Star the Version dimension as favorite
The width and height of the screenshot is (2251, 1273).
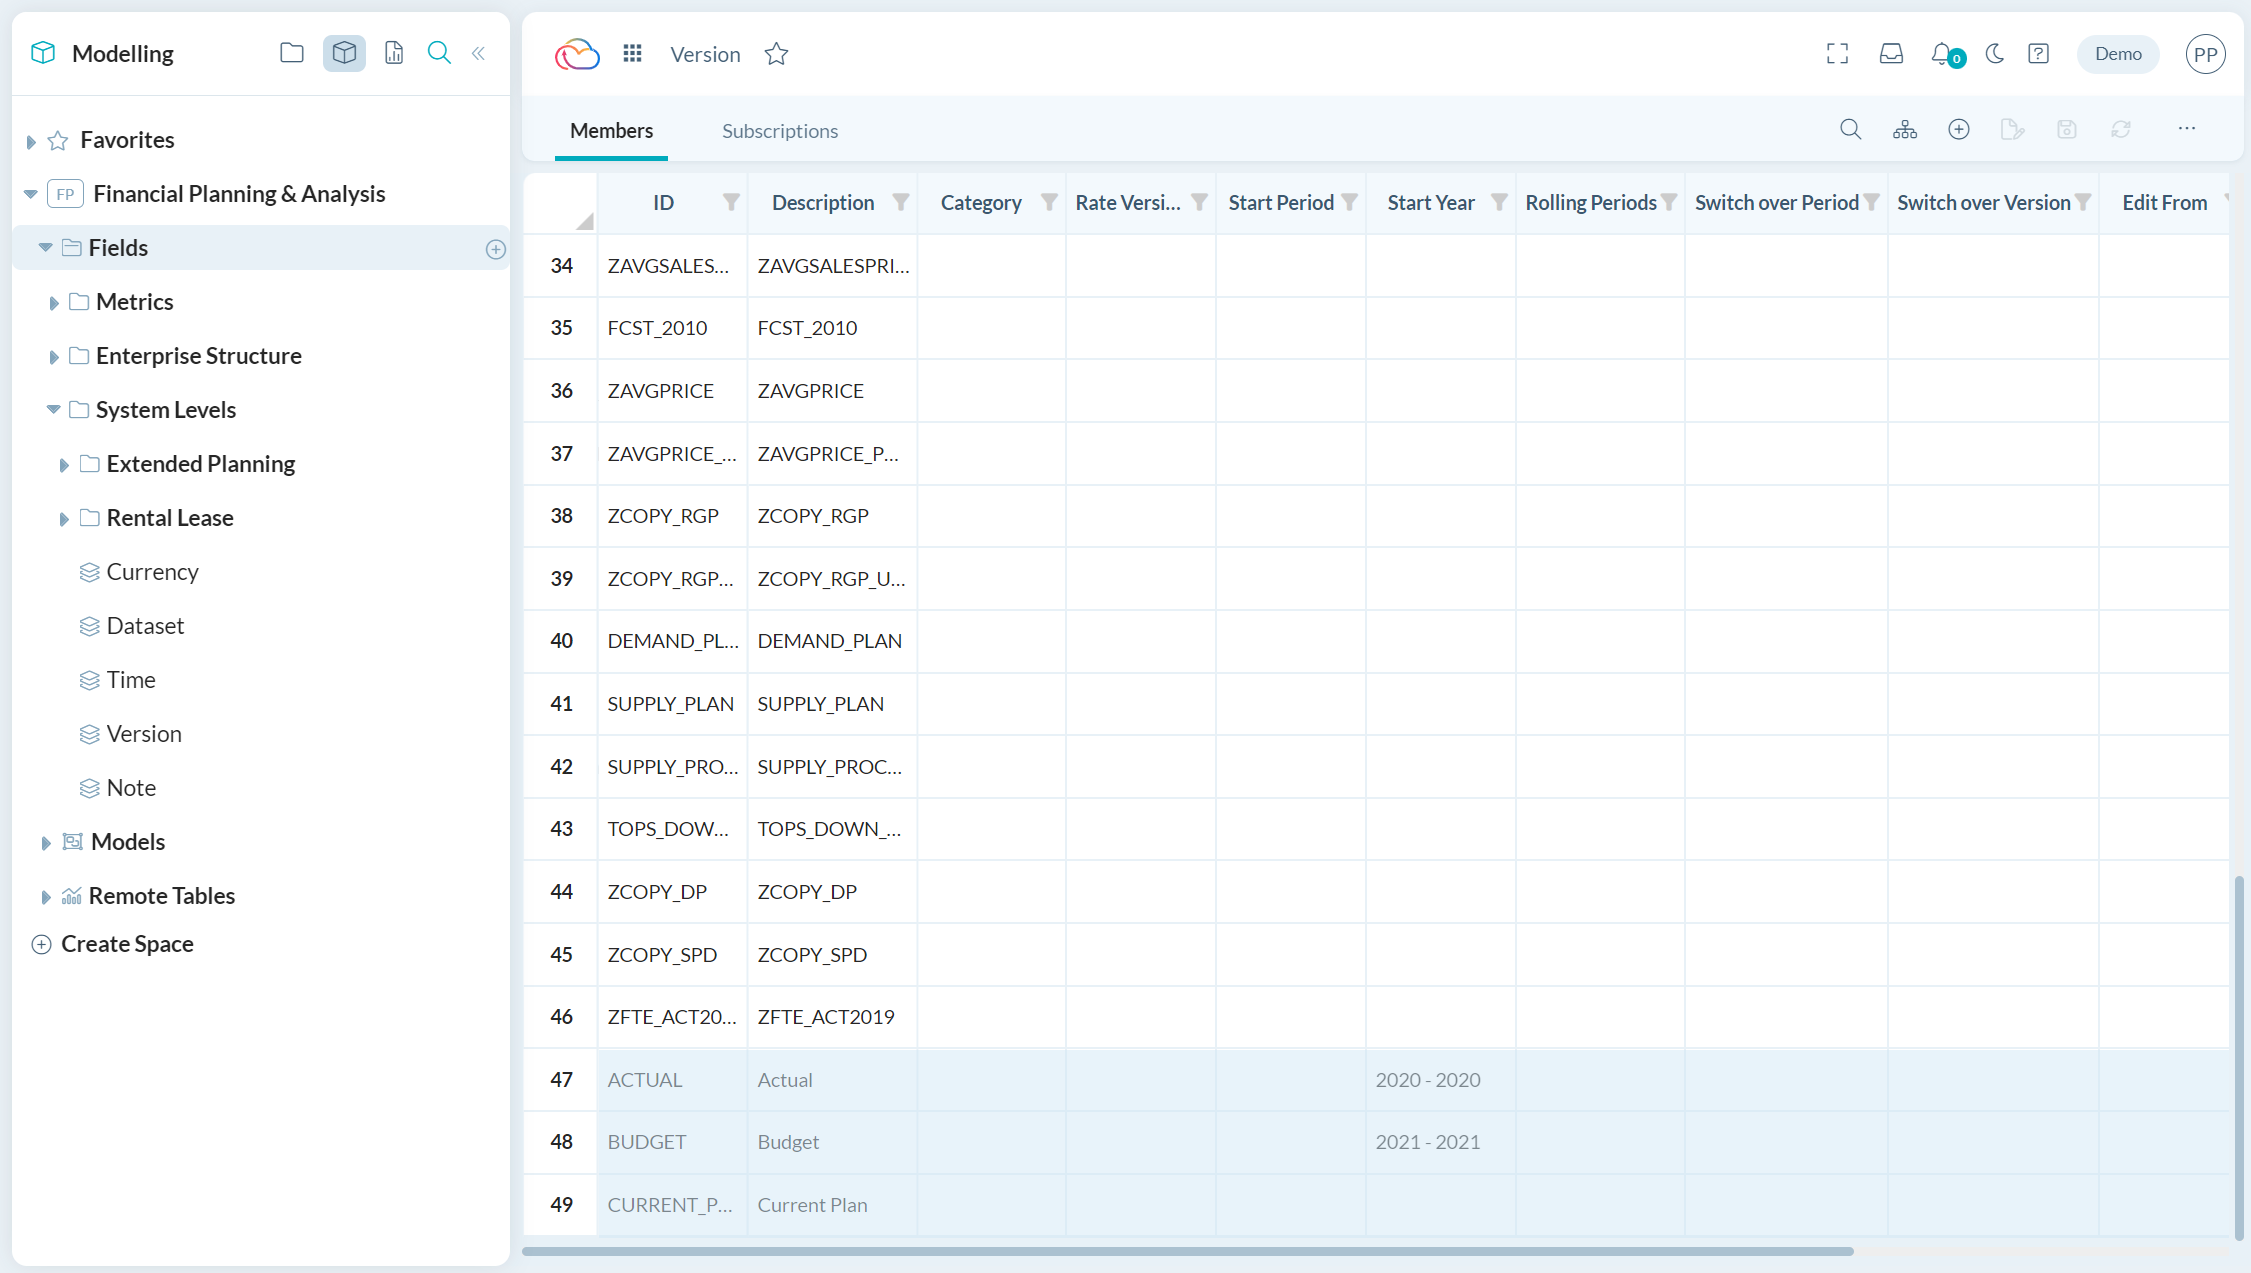776,54
